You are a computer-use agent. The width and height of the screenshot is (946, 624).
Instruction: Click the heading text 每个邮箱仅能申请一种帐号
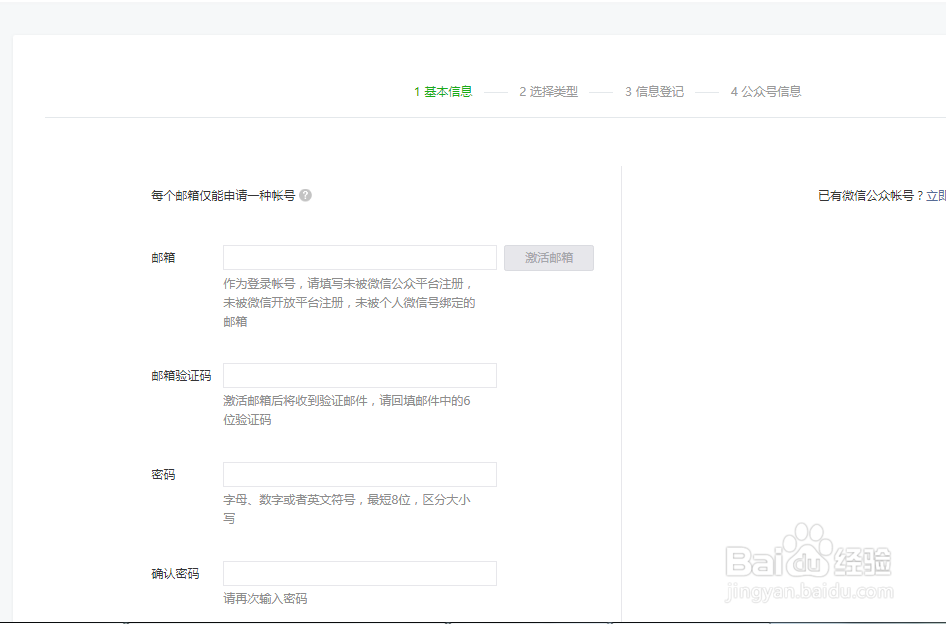[x=223, y=196]
